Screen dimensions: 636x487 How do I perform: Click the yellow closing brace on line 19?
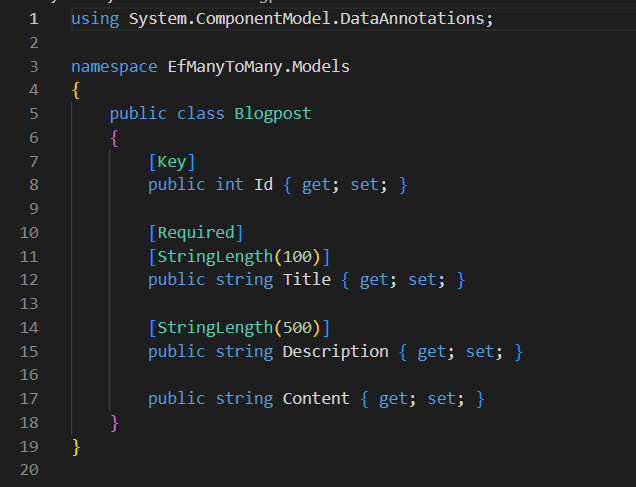click(76, 447)
